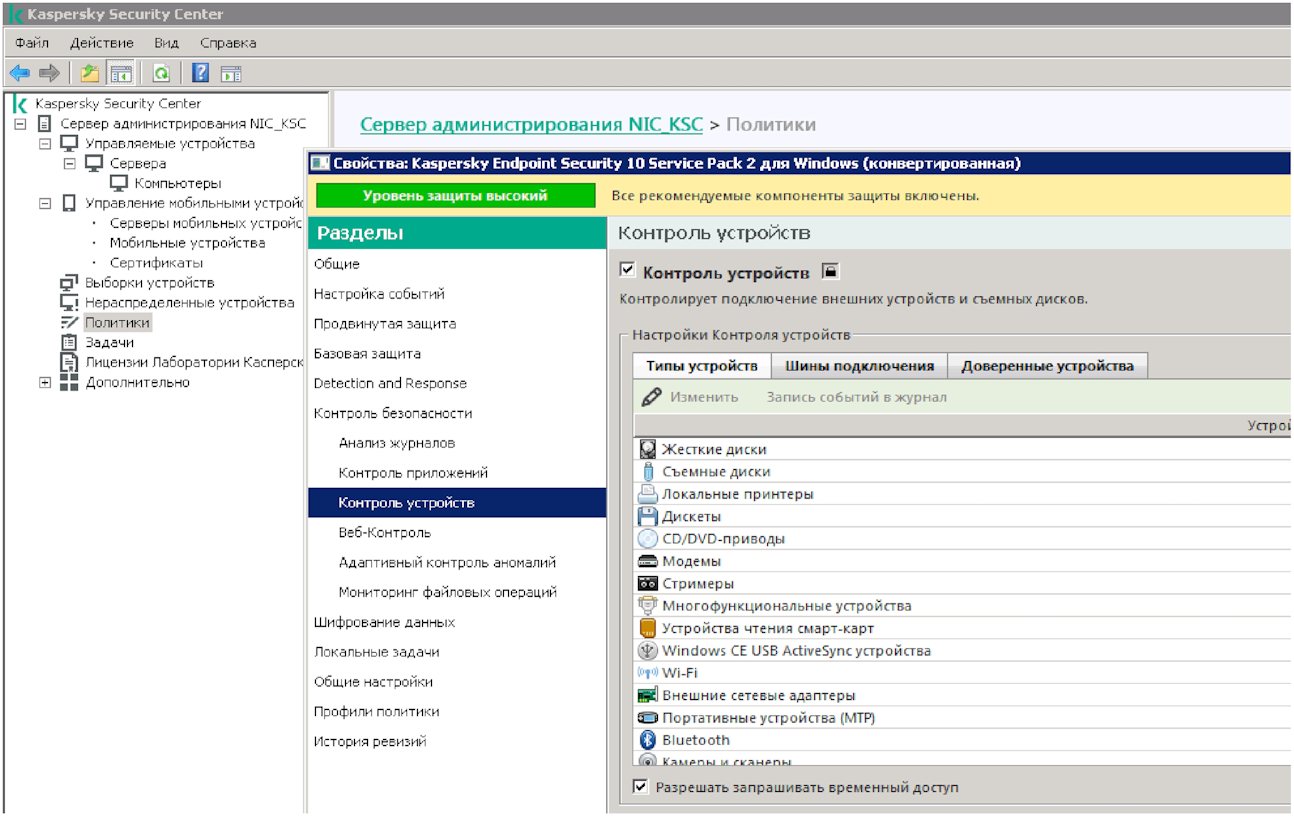Open the Действие menu
1294x818 pixels.
tap(101, 43)
